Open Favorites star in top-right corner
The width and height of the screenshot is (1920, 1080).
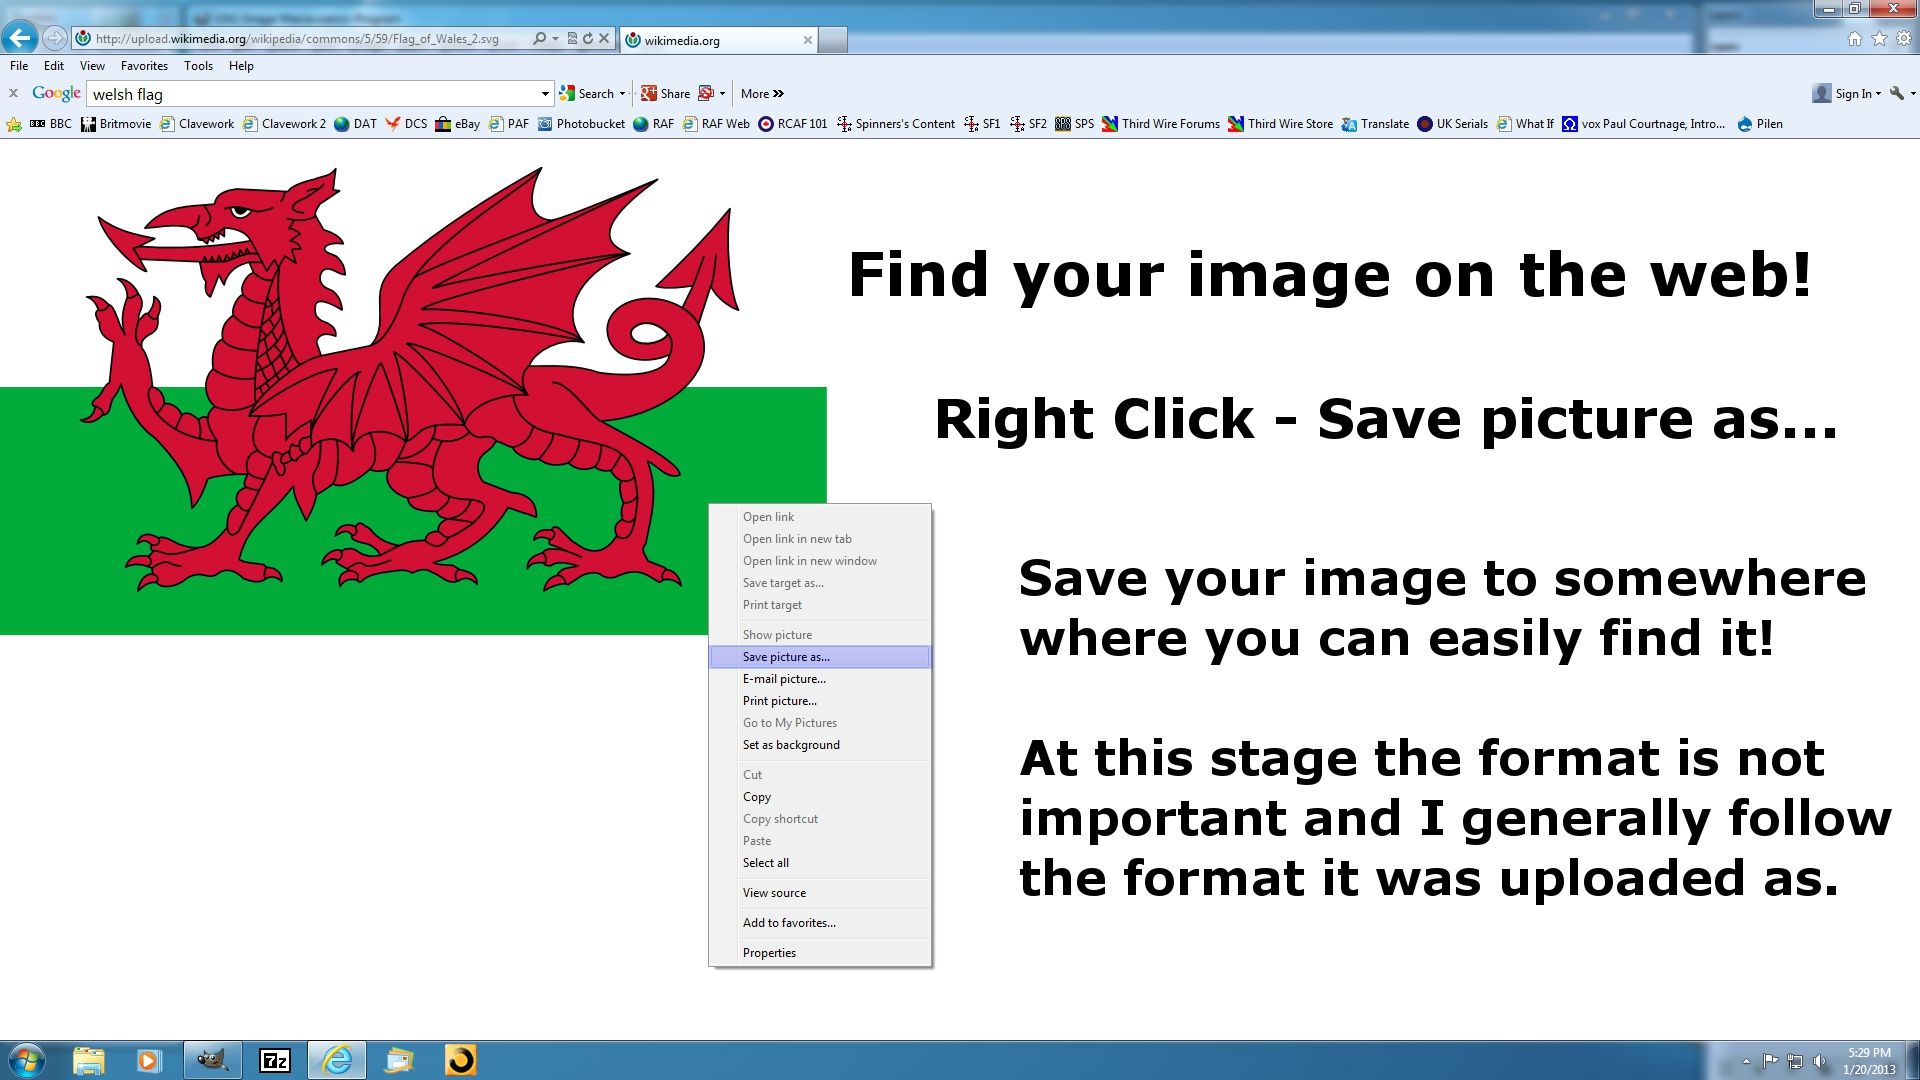(x=1879, y=39)
